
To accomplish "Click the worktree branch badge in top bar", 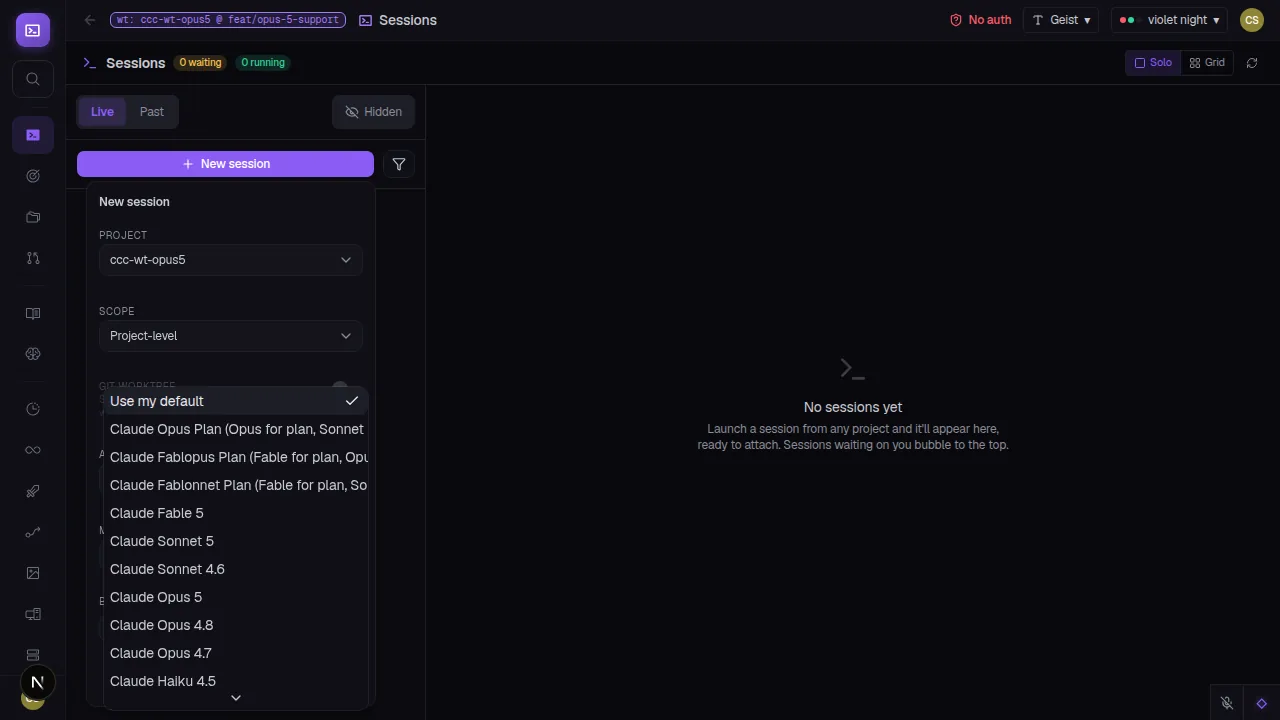I will pos(228,20).
